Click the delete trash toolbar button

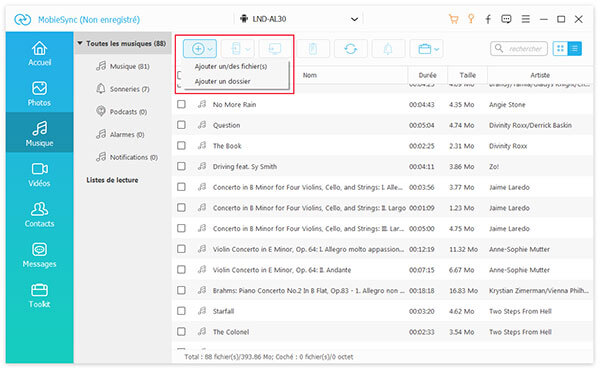coord(313,49)
